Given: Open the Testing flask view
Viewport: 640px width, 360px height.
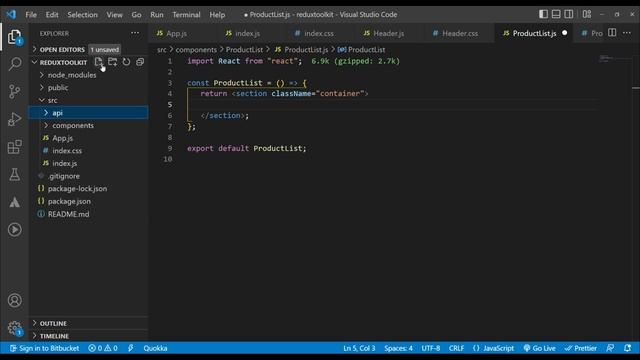Looking at the screenshot, I should pyautogui.click(x=15, y=175).
